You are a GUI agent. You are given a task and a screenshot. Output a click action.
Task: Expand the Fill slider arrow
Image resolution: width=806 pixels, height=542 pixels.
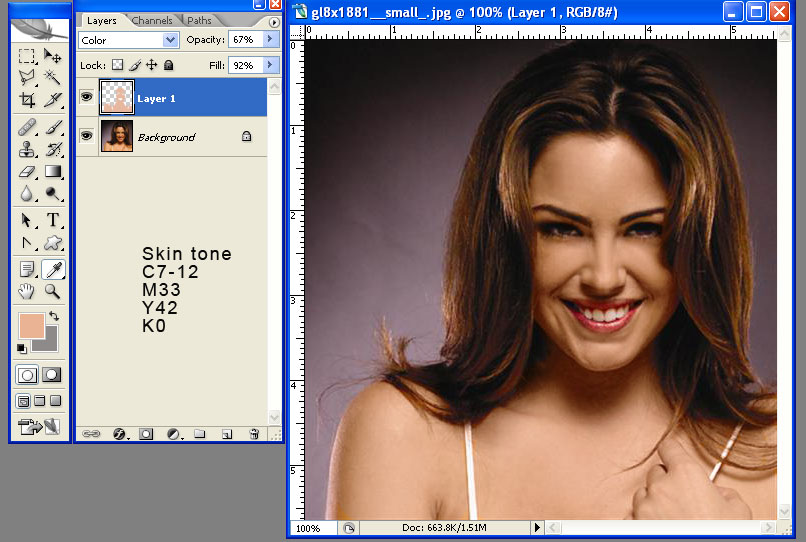point(269,65)
